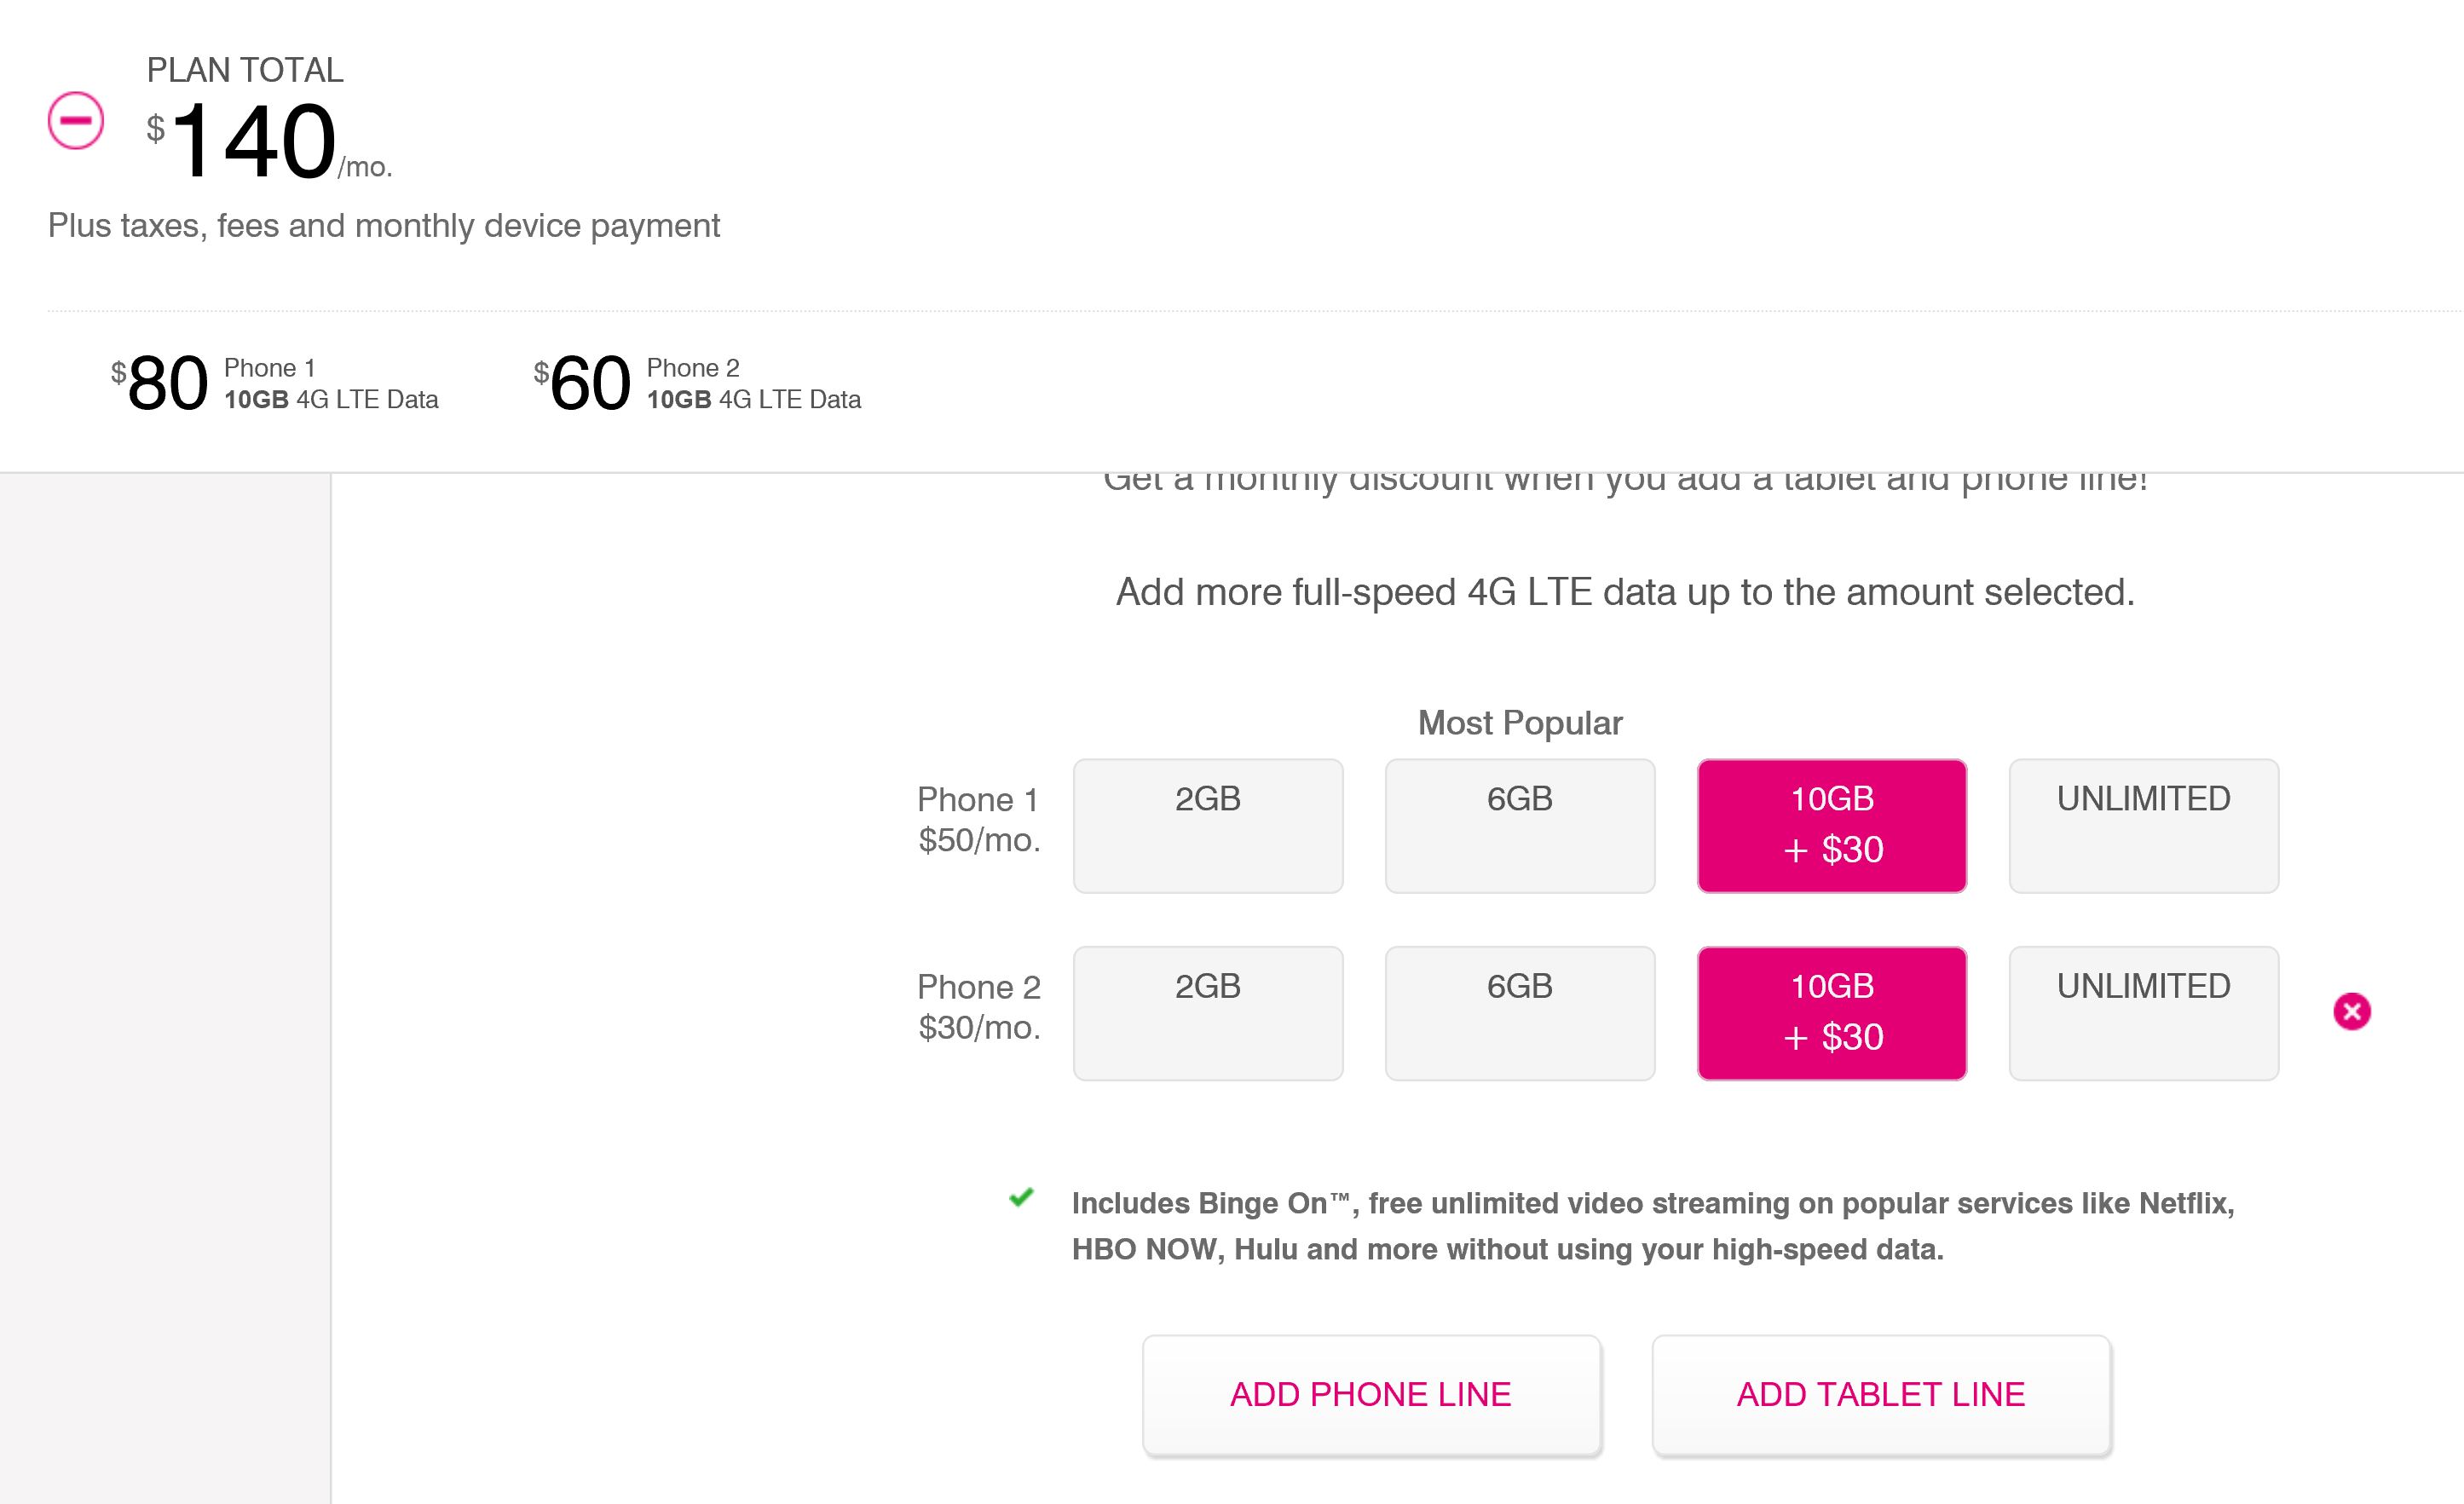Pick UNLIMITED data for Phone 2
Image resolution: width=2464 pixels, height=1504 pixels.
pos(2144,1013)
